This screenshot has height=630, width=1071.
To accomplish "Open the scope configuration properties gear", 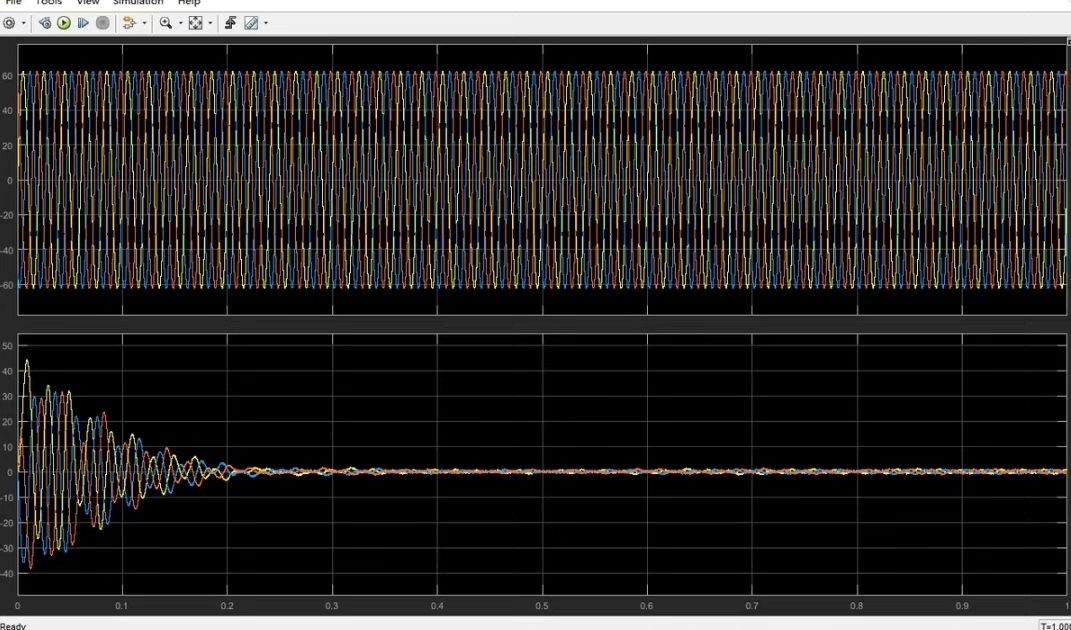I will pos(9,23).
